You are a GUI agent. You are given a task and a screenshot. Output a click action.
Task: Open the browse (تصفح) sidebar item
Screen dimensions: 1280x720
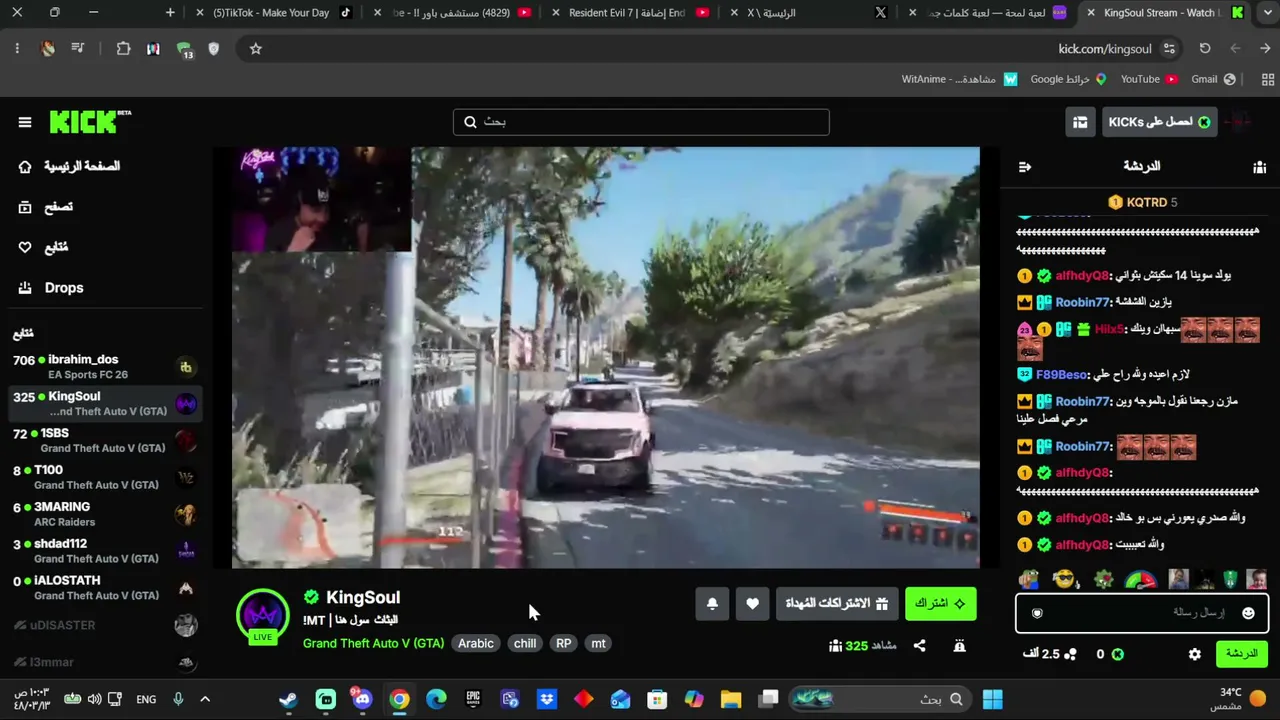pos(46,207)
